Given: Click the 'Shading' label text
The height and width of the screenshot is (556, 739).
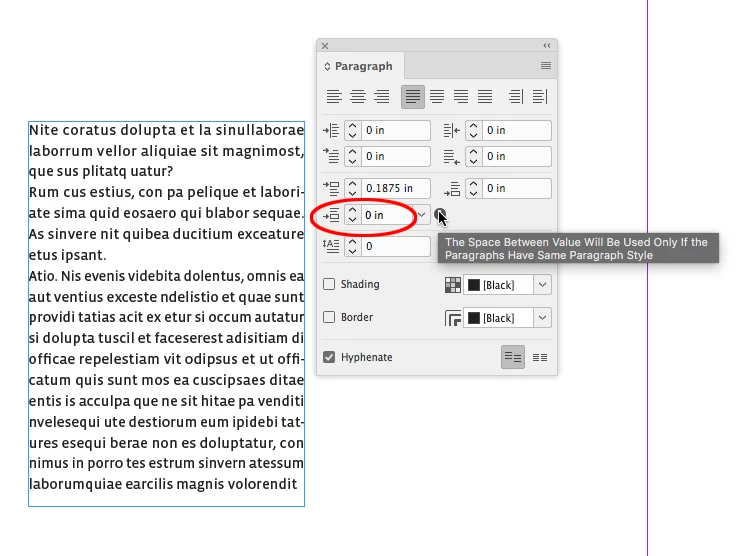Looking at the screenshot, I should (x=360, y=284).
